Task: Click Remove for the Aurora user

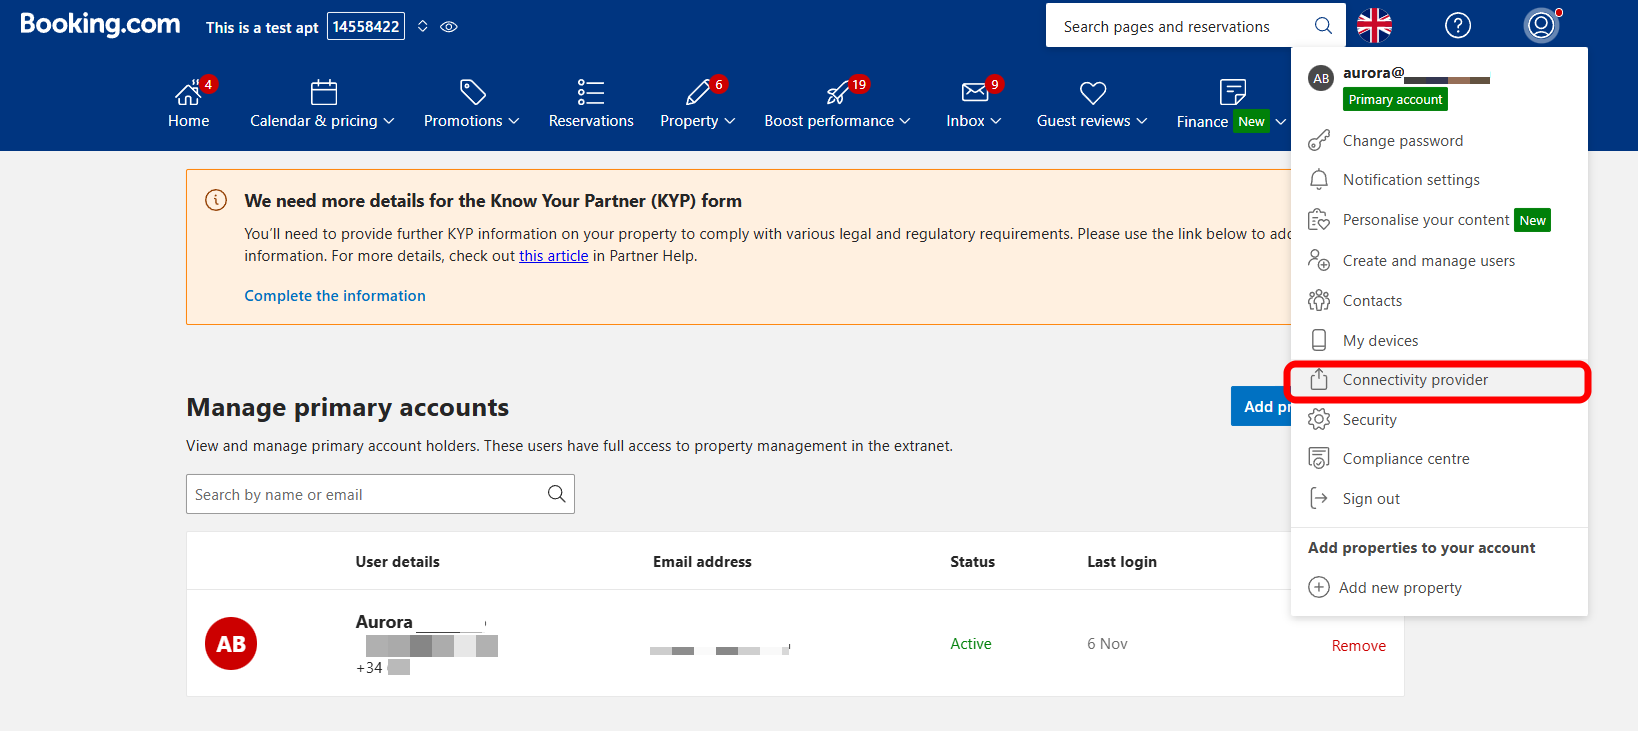Action: [x=1358, y=646]
